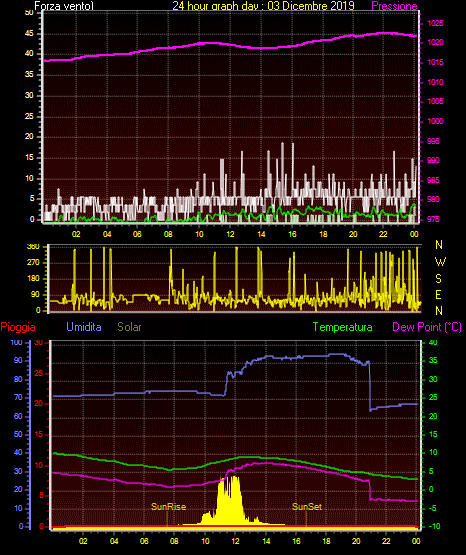This screenshot has height=555, width=466.
Task: Click hour 14 under the pressure graph
Action: pos(261,234)
